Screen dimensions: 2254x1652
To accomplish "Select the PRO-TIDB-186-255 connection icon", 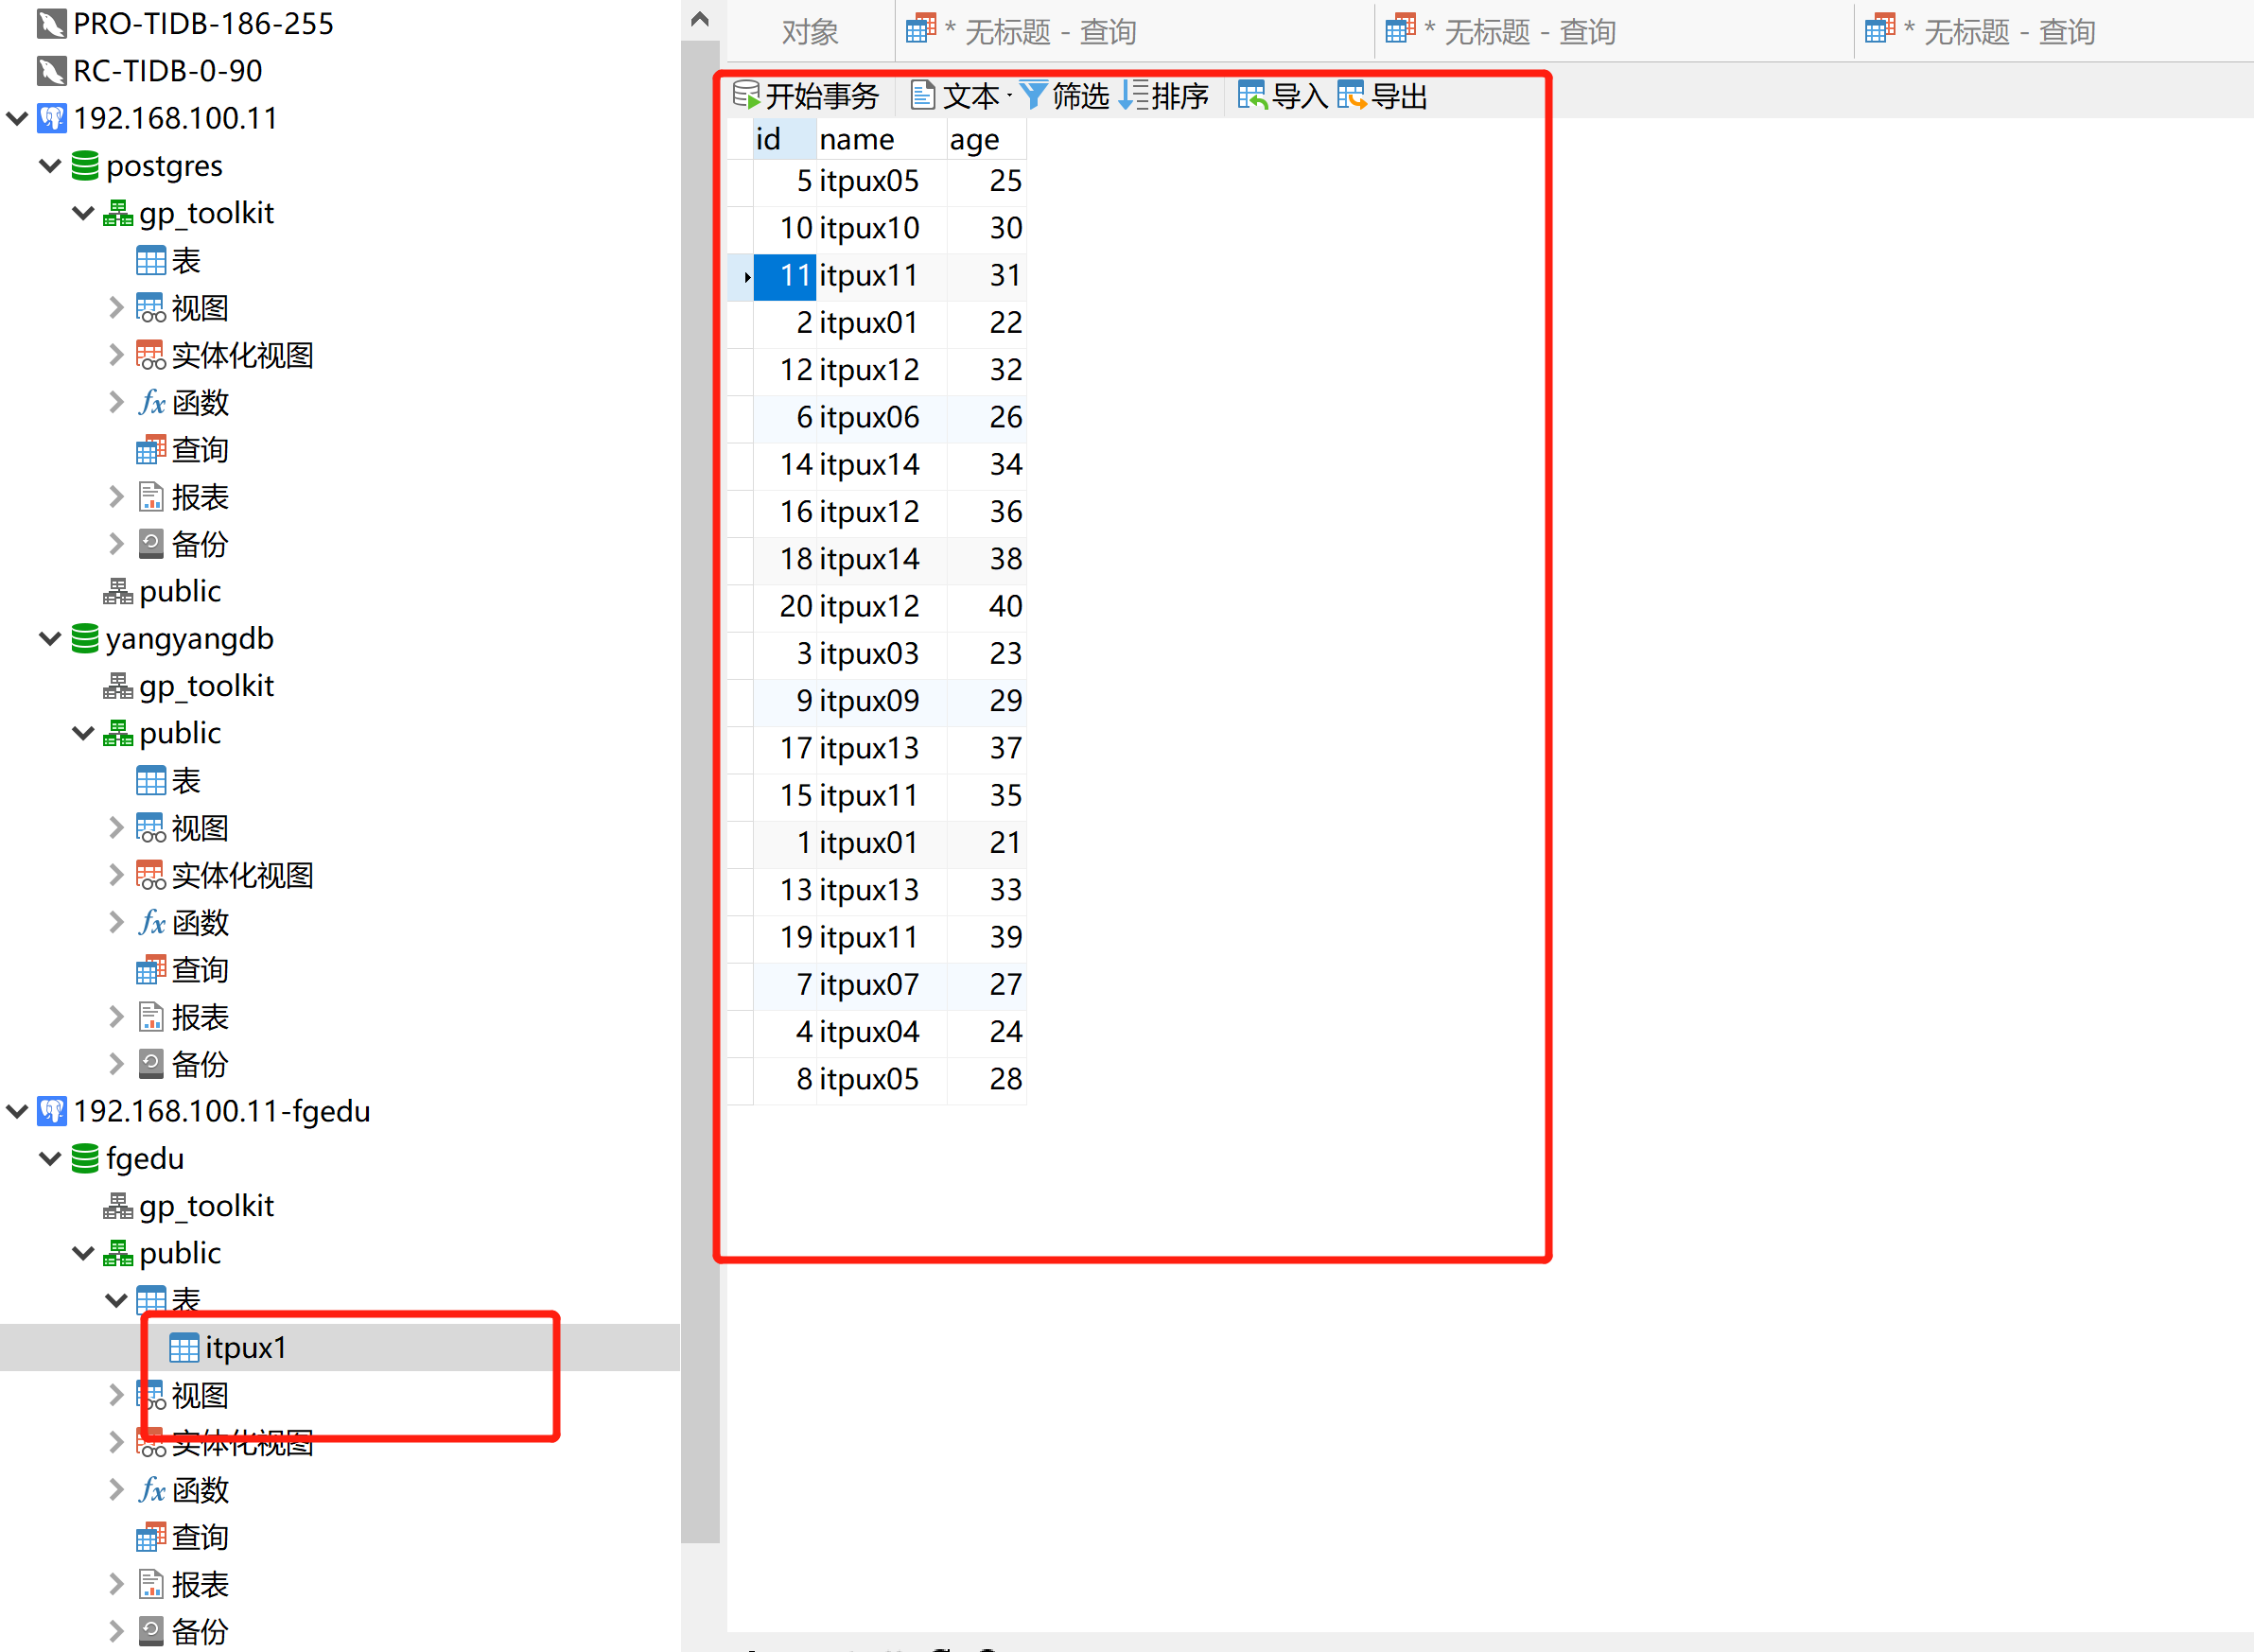I will (x=52, y=23).
